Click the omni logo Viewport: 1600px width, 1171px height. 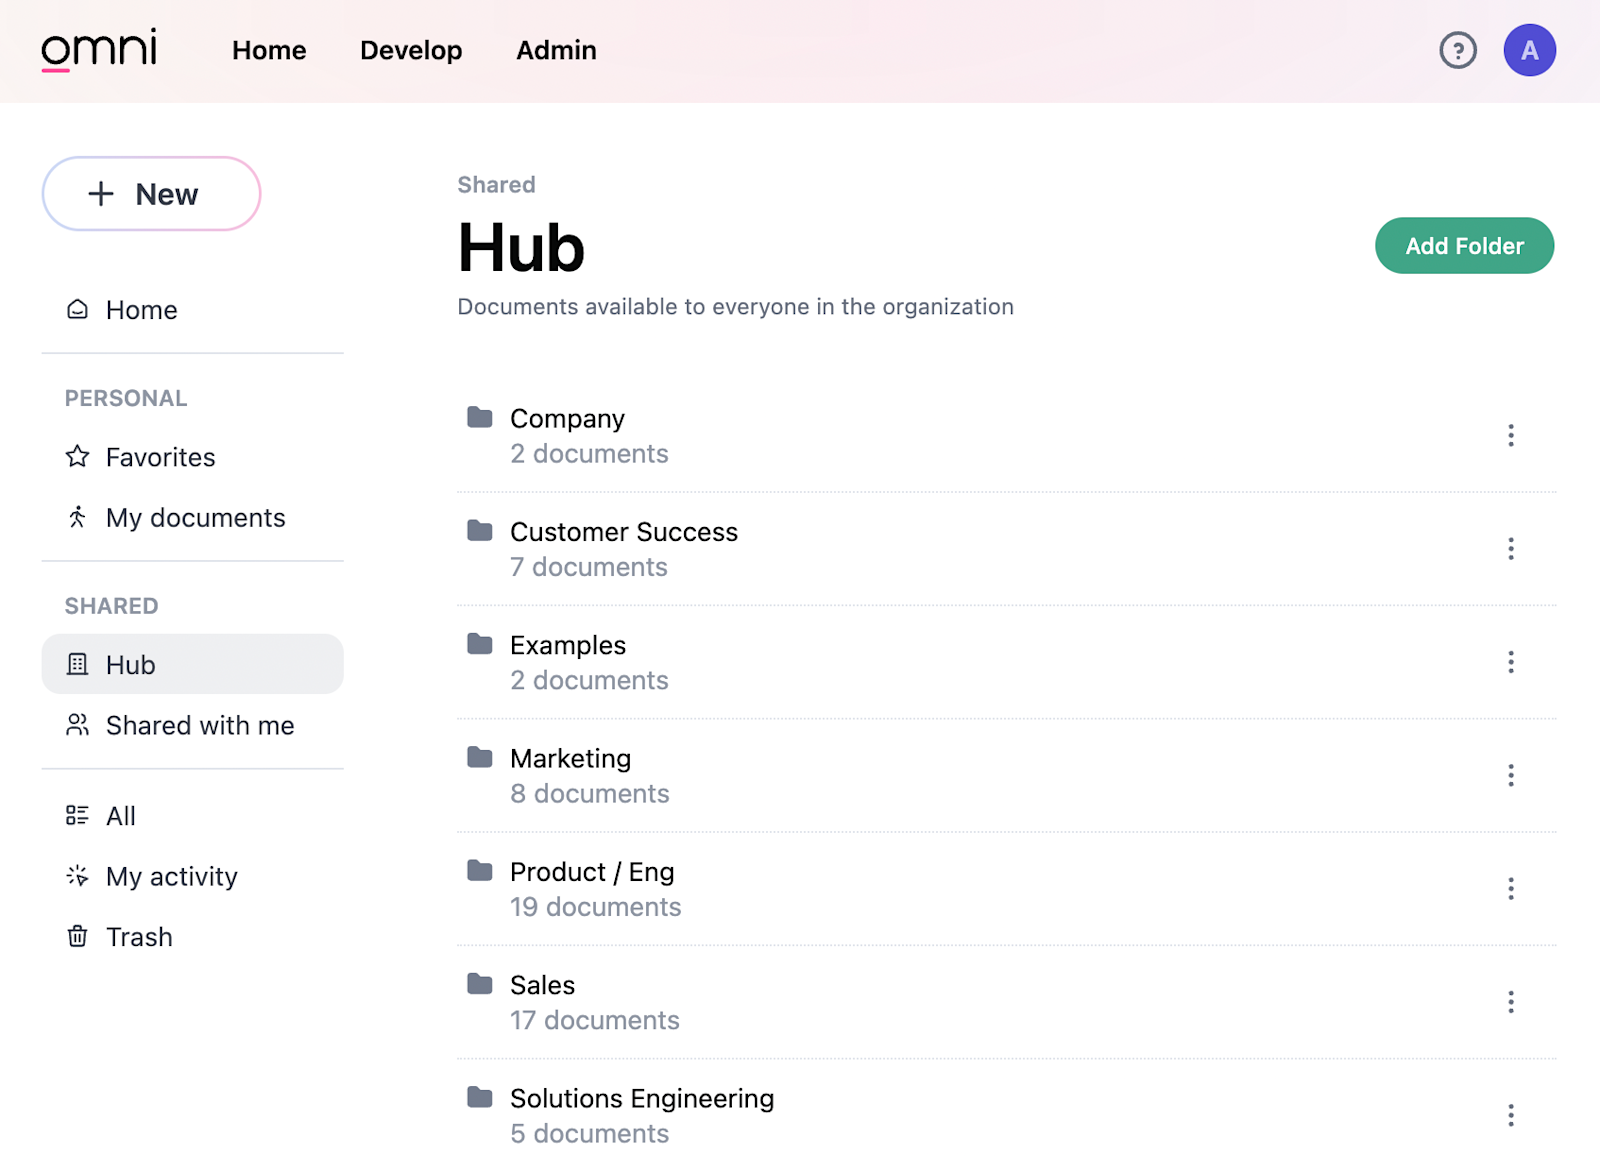coord(99,48)
